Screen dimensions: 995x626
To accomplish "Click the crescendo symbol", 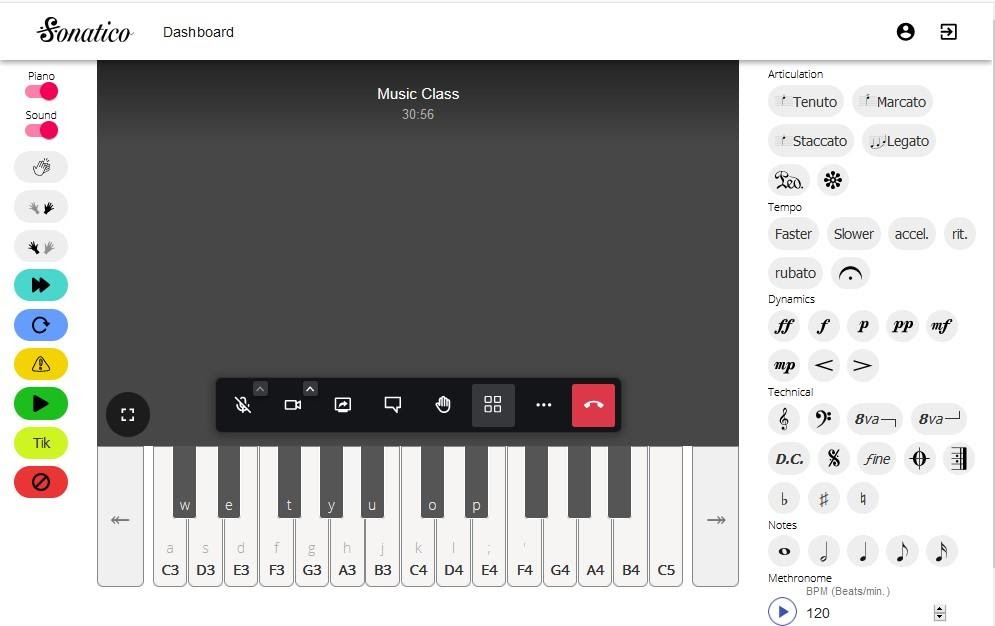I will (824, 365).
